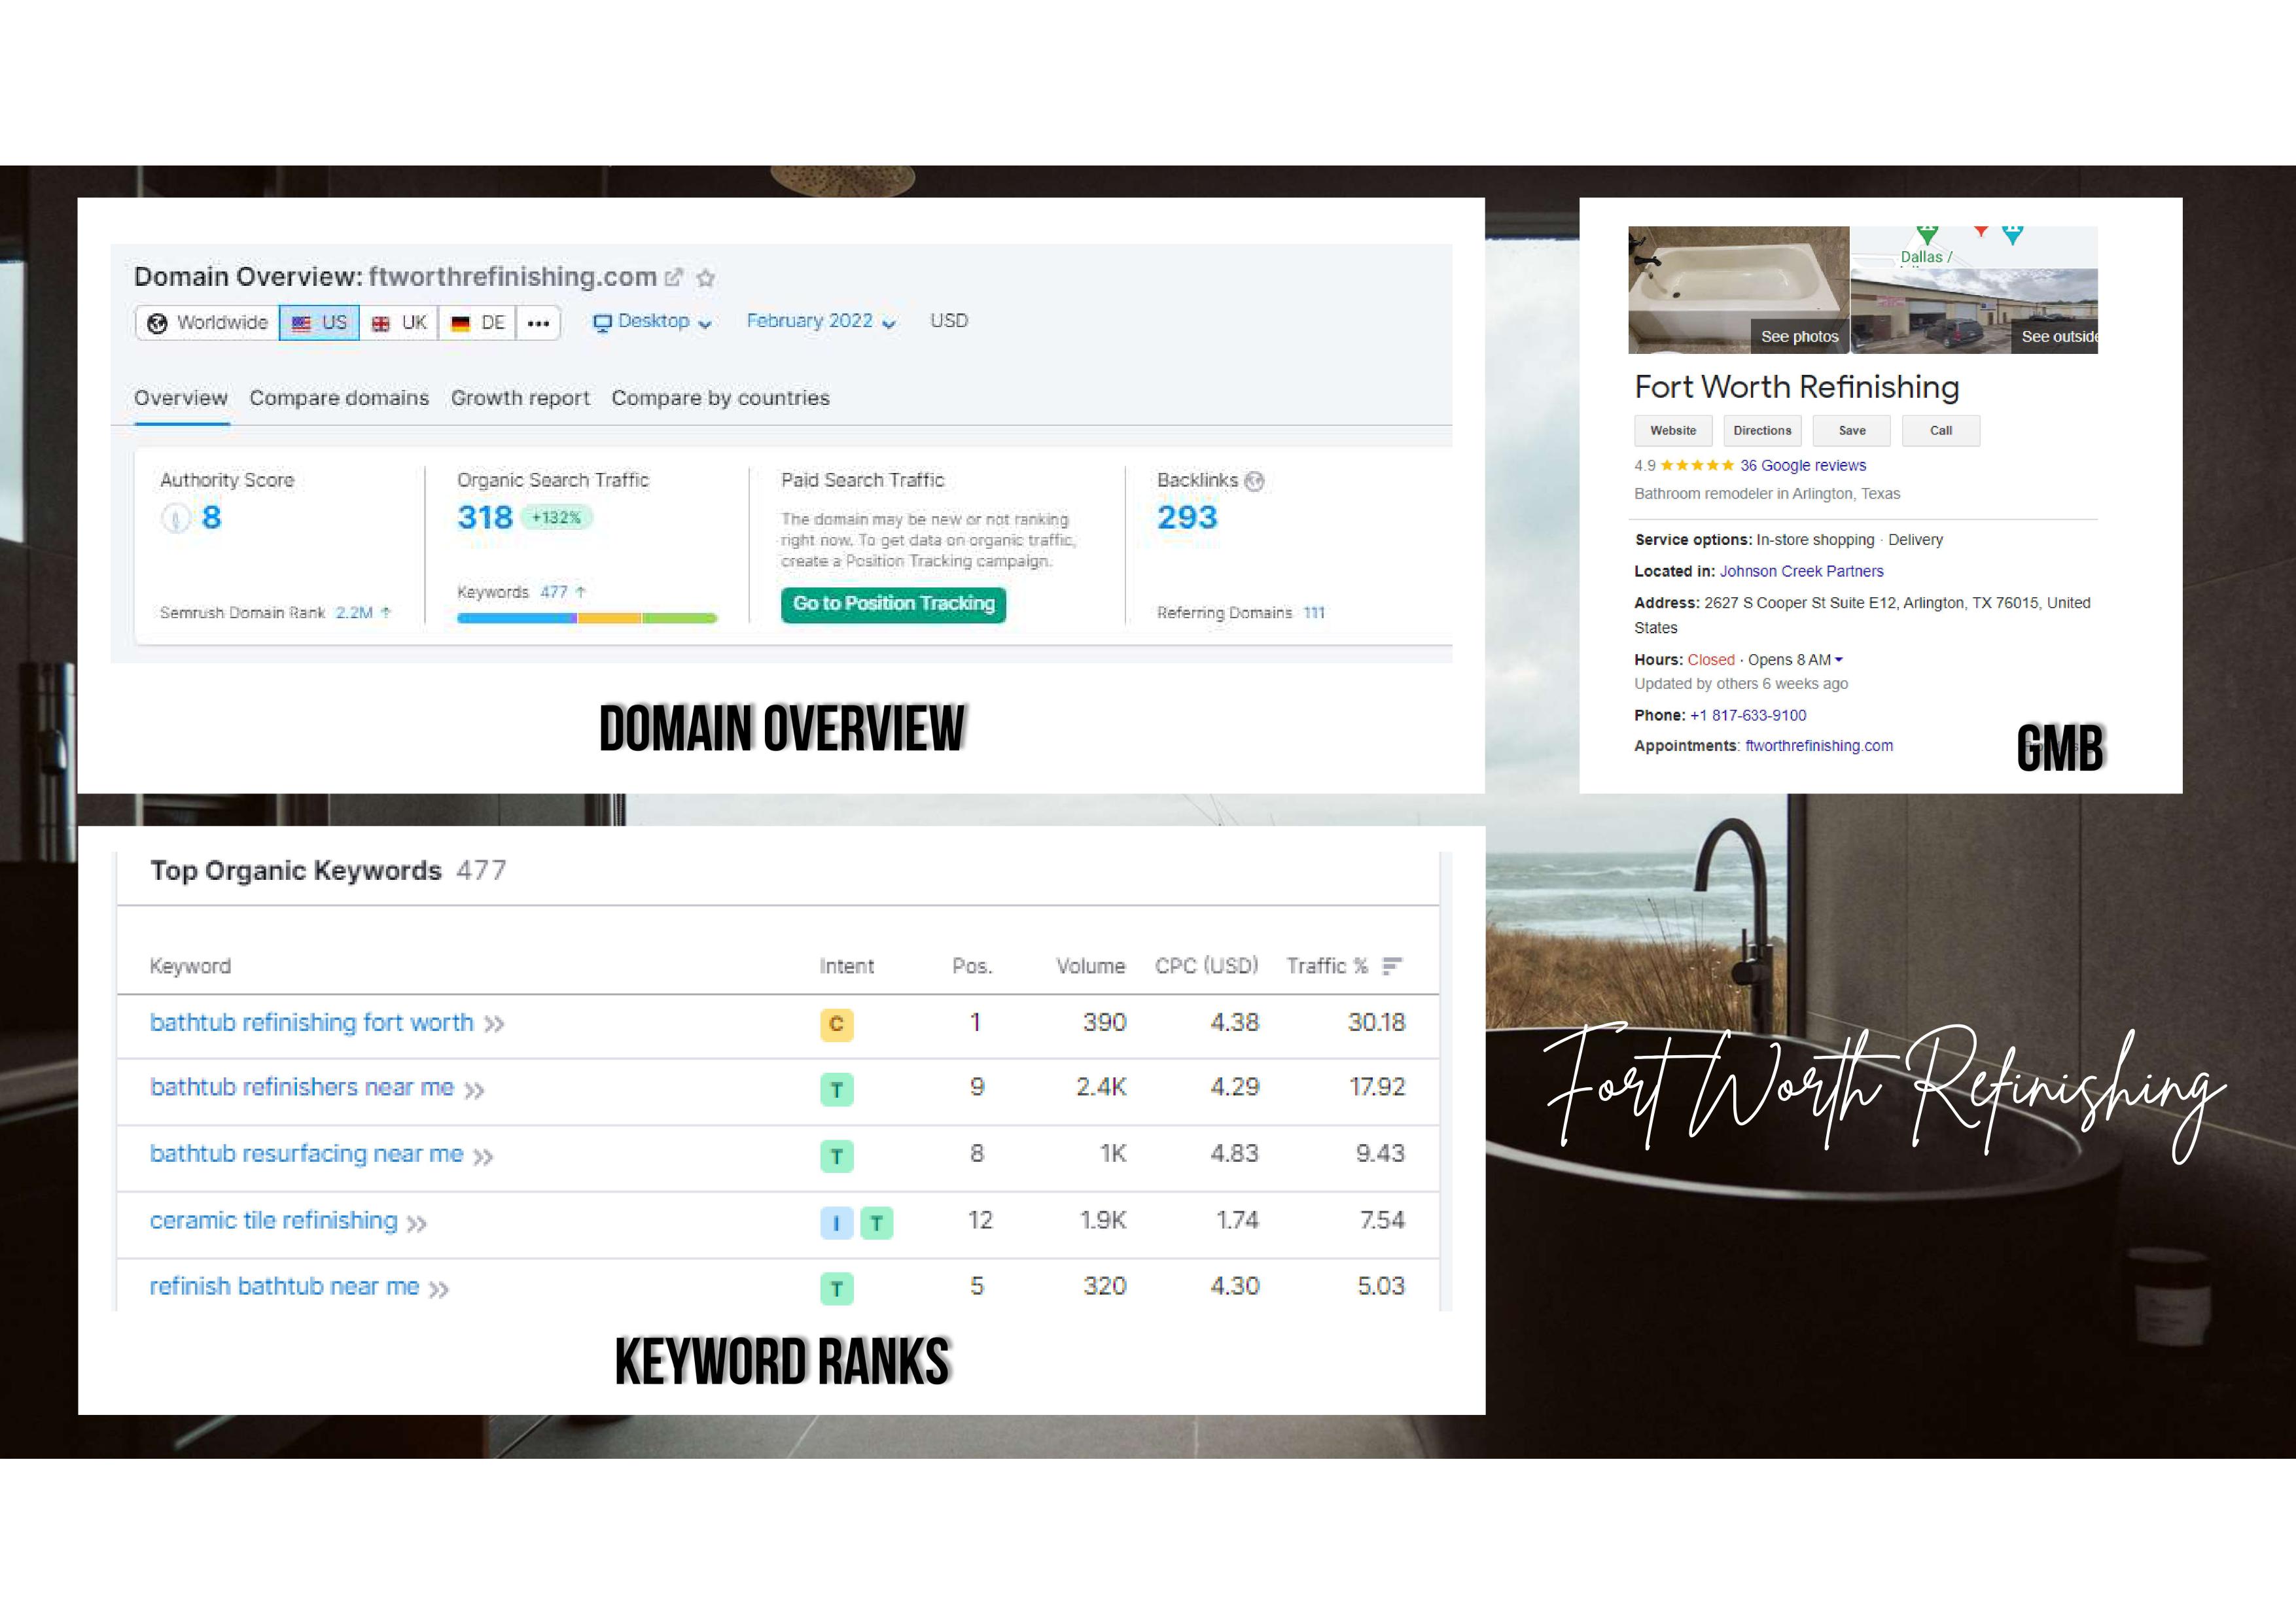Click the favorite star next to domain
The width and height of the screenshot is (2296, 1623).
click(x=706, y=278)
